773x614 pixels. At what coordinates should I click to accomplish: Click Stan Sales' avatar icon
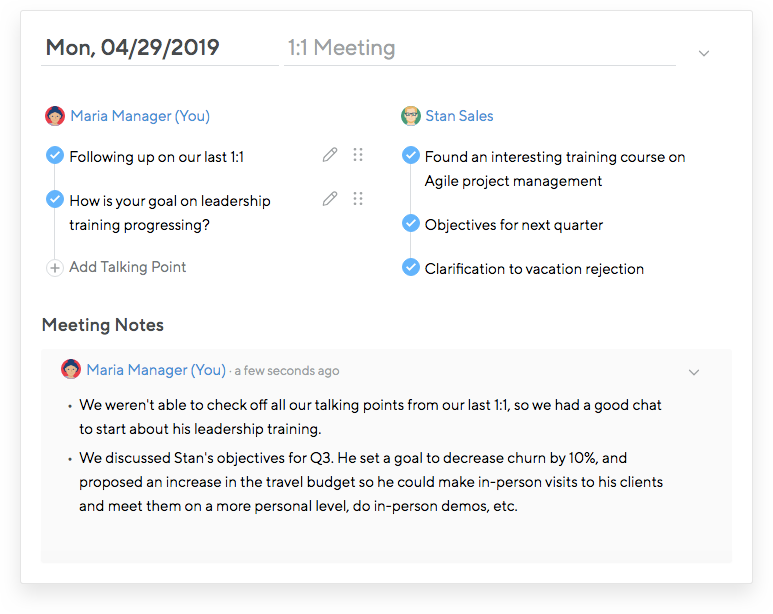[411, 116]
